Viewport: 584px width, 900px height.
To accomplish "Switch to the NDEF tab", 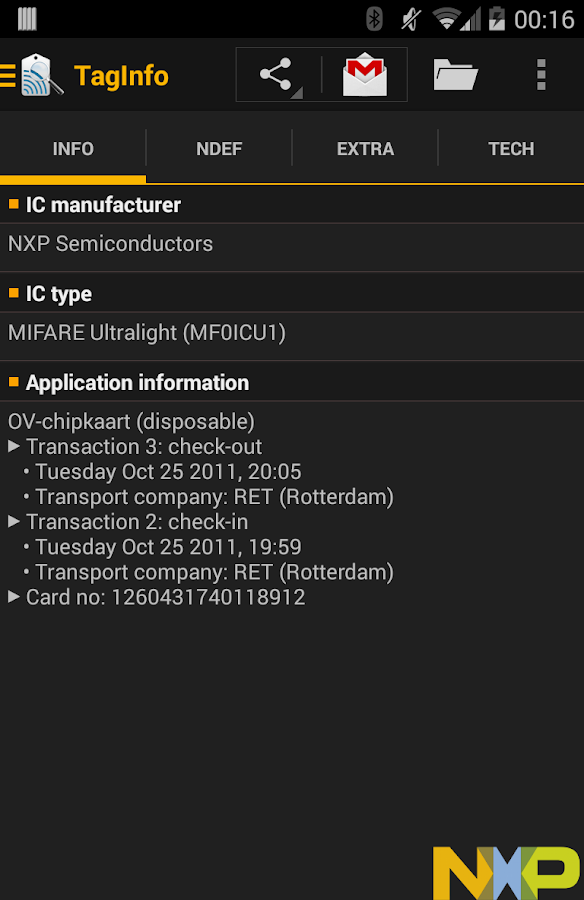I will tap(219, 148).
